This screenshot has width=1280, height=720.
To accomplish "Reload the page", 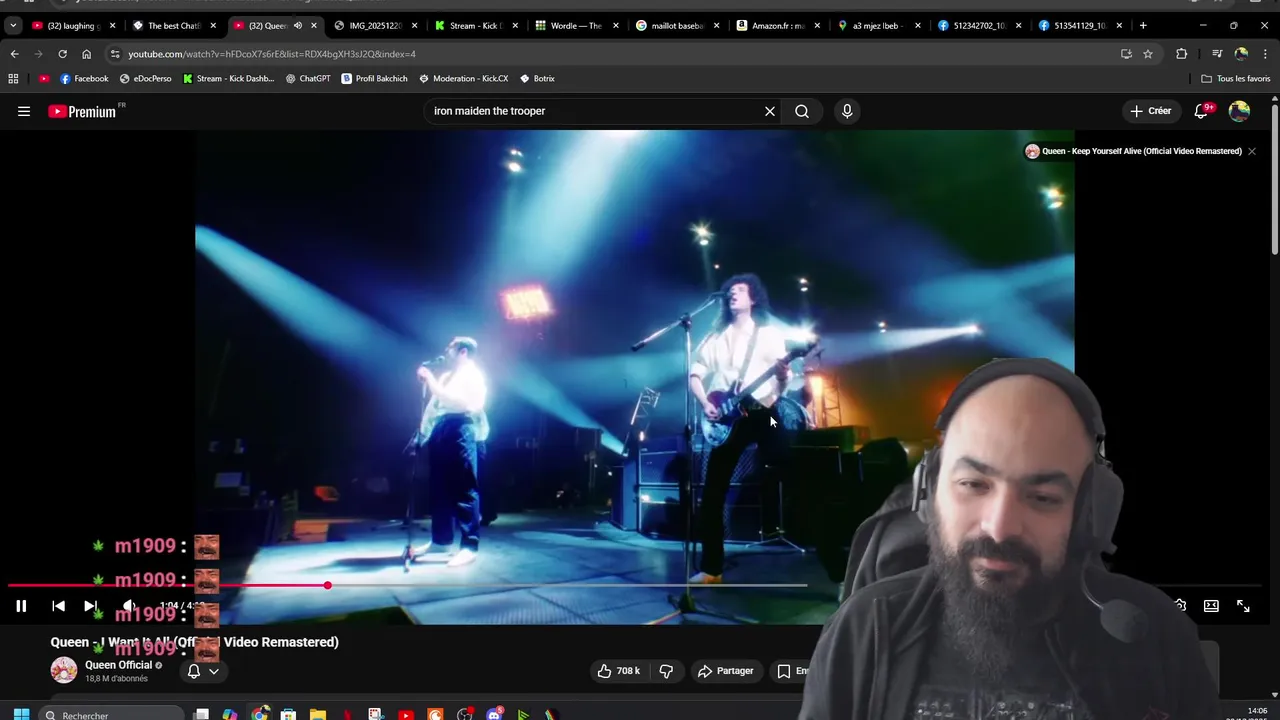I will 62,54.
